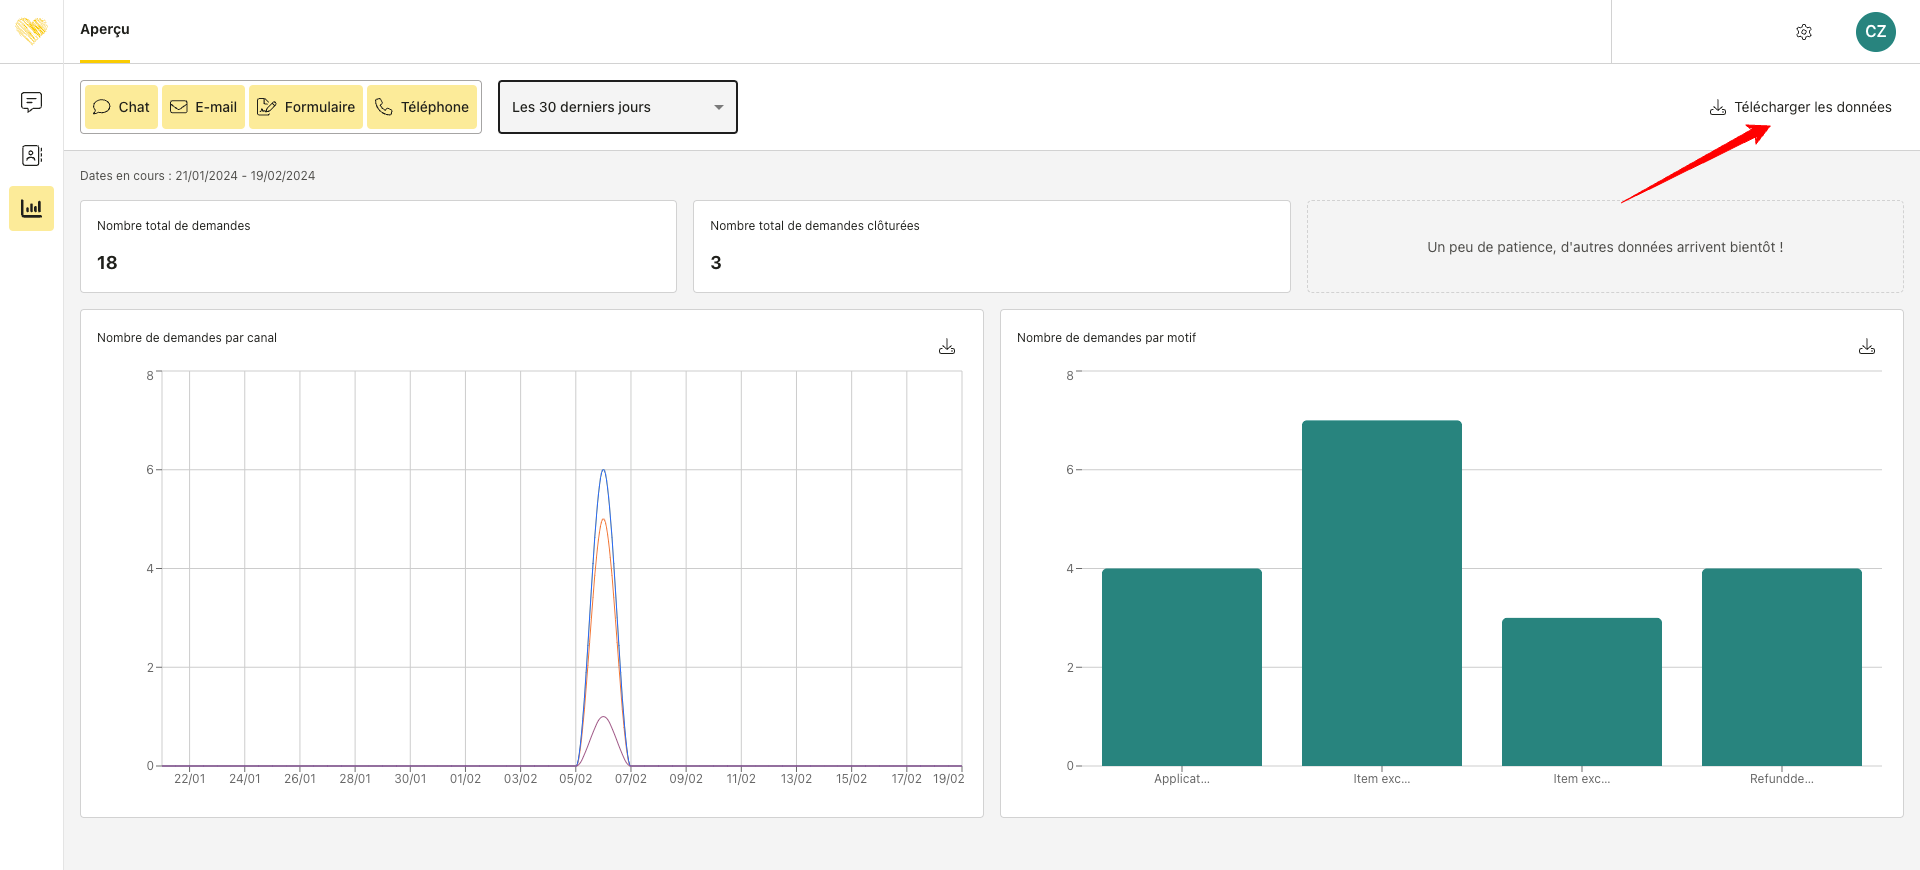Image resolution: width=1920 pixels, height=870 pixels.
Task: Select the statistics chart sidebar icon
Action: click(x=31, y=208)
